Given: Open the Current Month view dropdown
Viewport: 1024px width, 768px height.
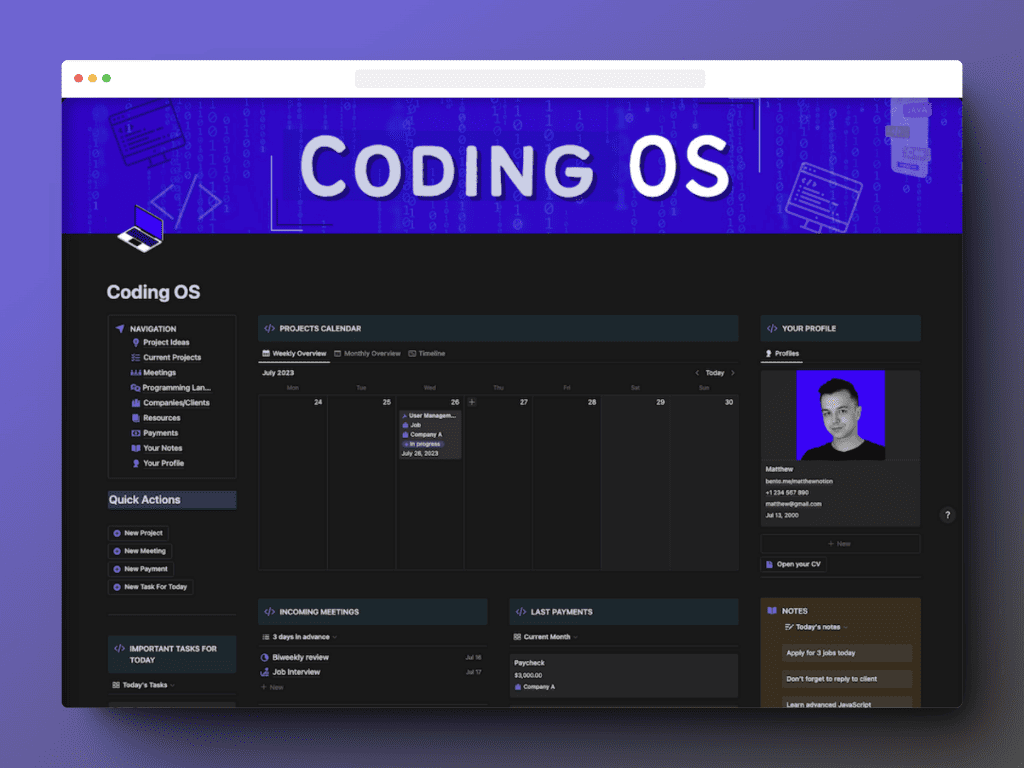Looking at the screenshot, I should (550, 636).
